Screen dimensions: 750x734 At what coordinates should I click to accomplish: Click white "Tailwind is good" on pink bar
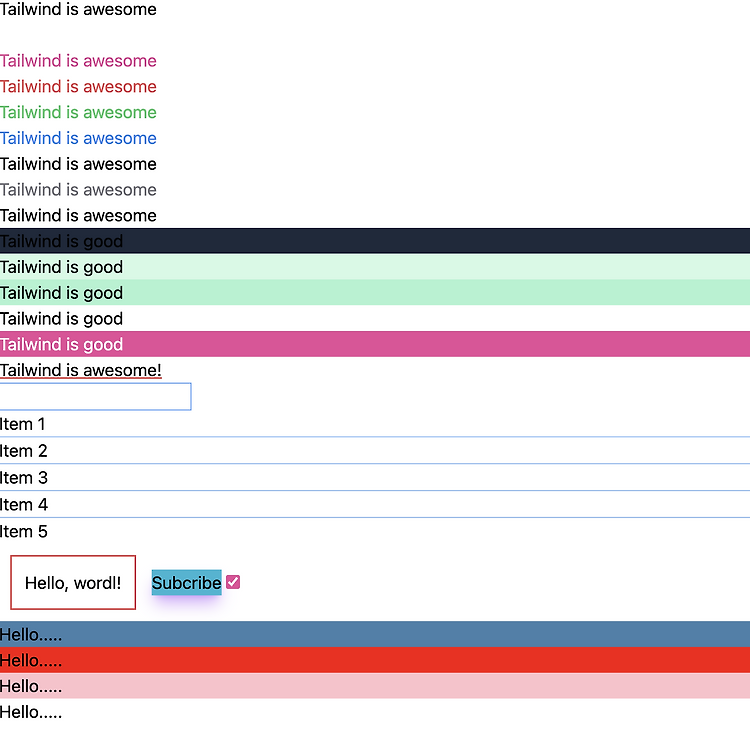(x=61, y=344)
